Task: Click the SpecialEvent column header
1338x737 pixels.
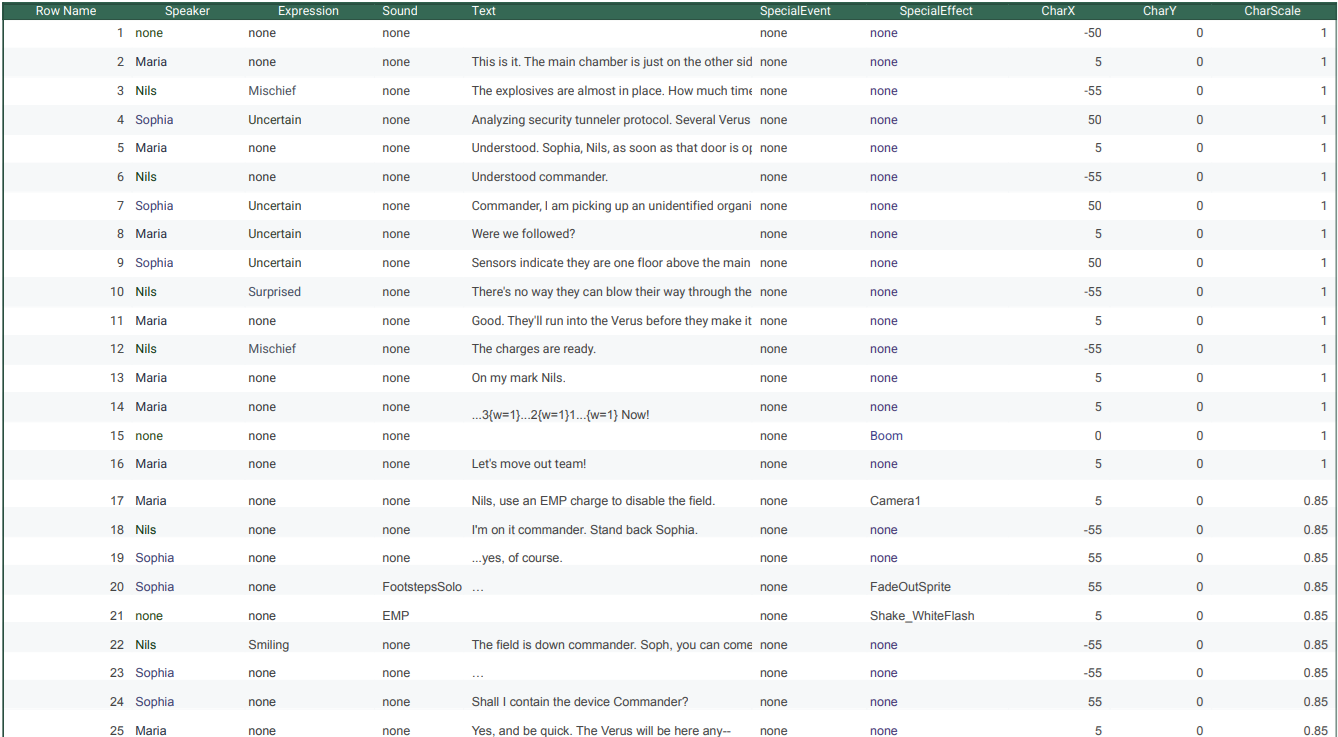Action: point(795,11)
